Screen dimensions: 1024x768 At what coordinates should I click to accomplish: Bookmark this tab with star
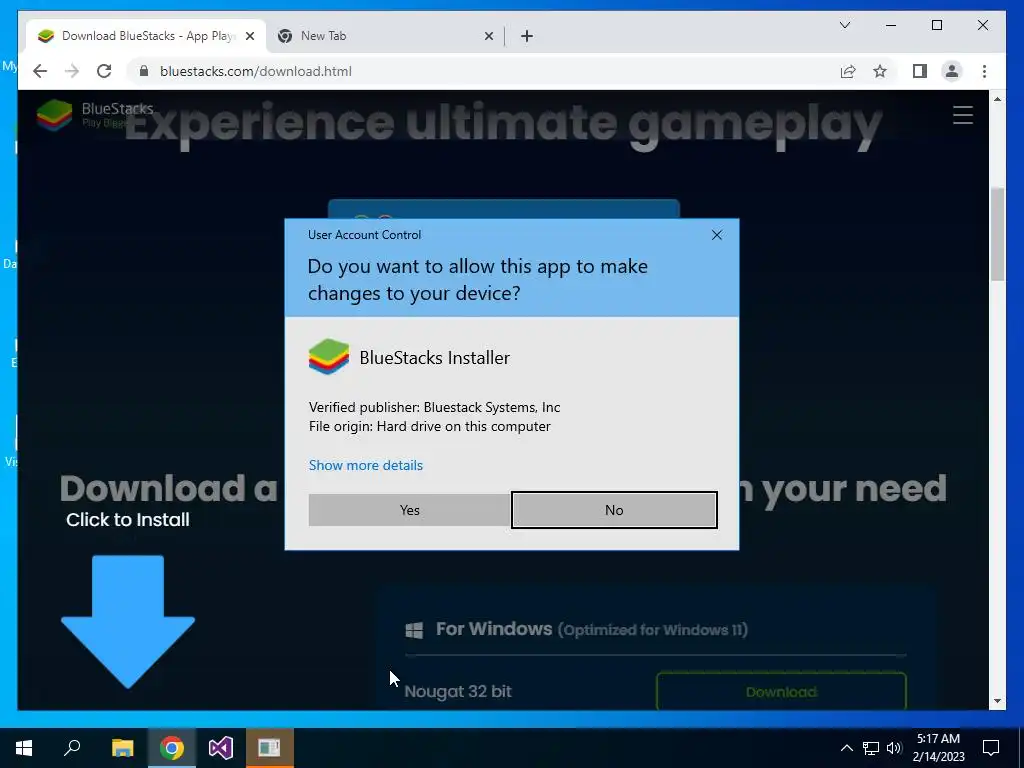880,71
